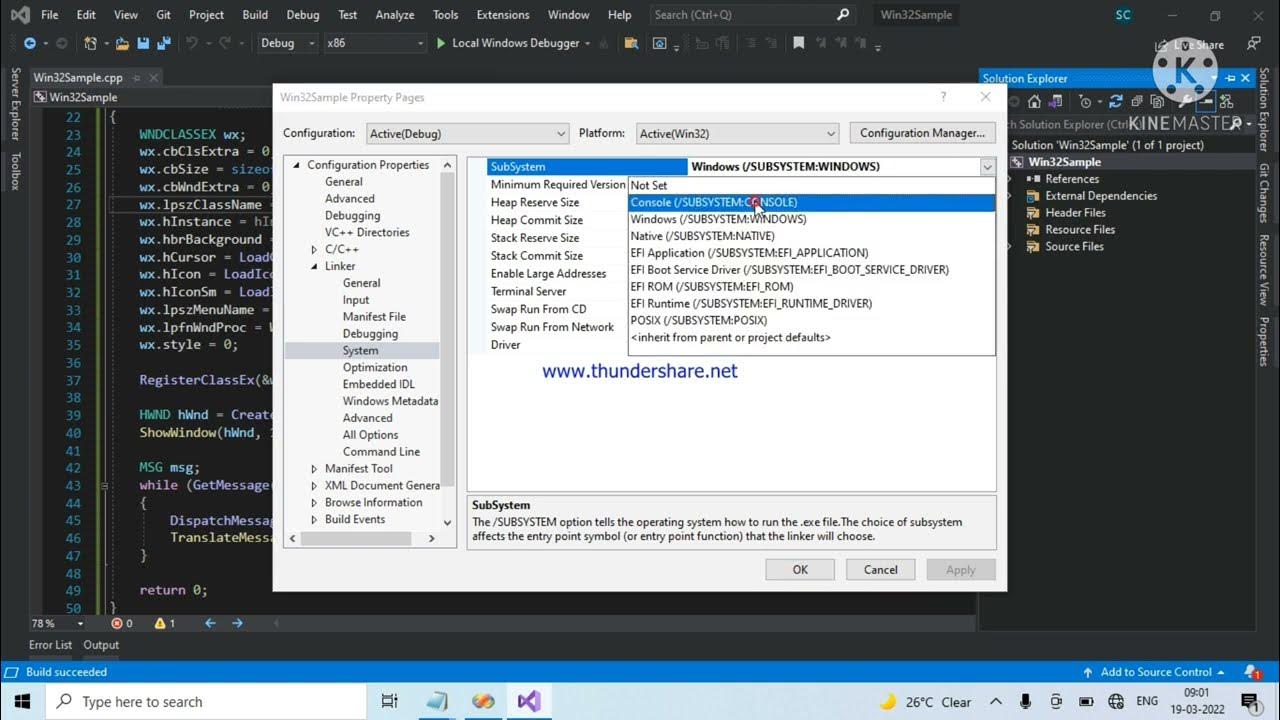Select POSIX (/SUBSYSTEM:POSIX) option
This screenshot has height=720, width=1280.
[812, 320]
